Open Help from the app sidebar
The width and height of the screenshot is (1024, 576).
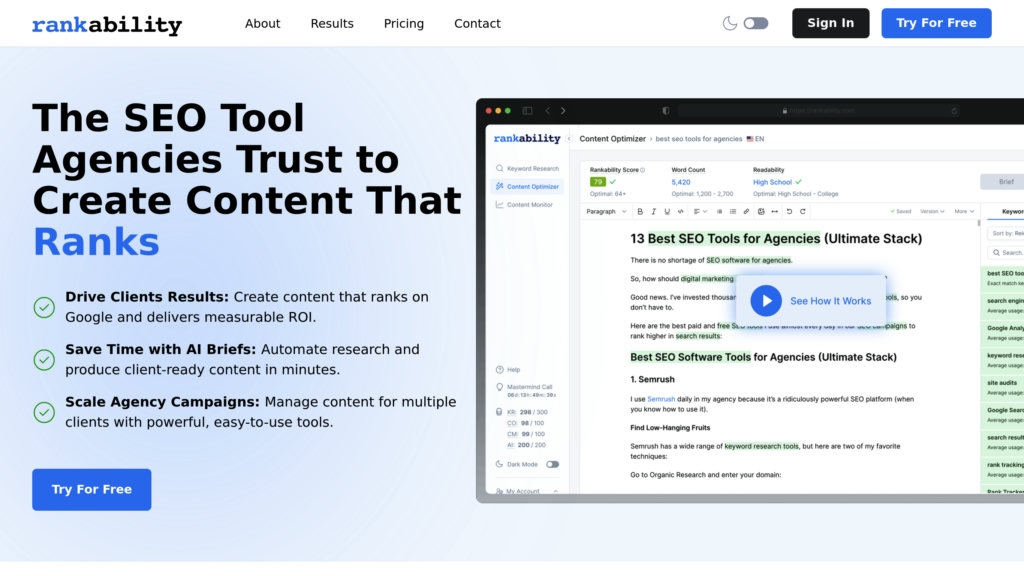[x=512, y=369]
